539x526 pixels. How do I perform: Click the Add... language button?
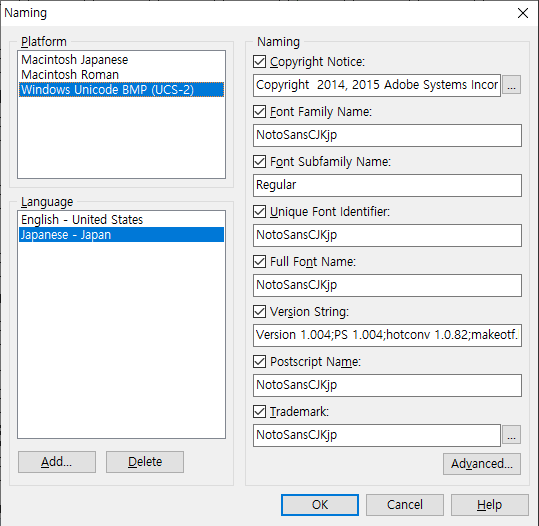click(x=57, y=462)
